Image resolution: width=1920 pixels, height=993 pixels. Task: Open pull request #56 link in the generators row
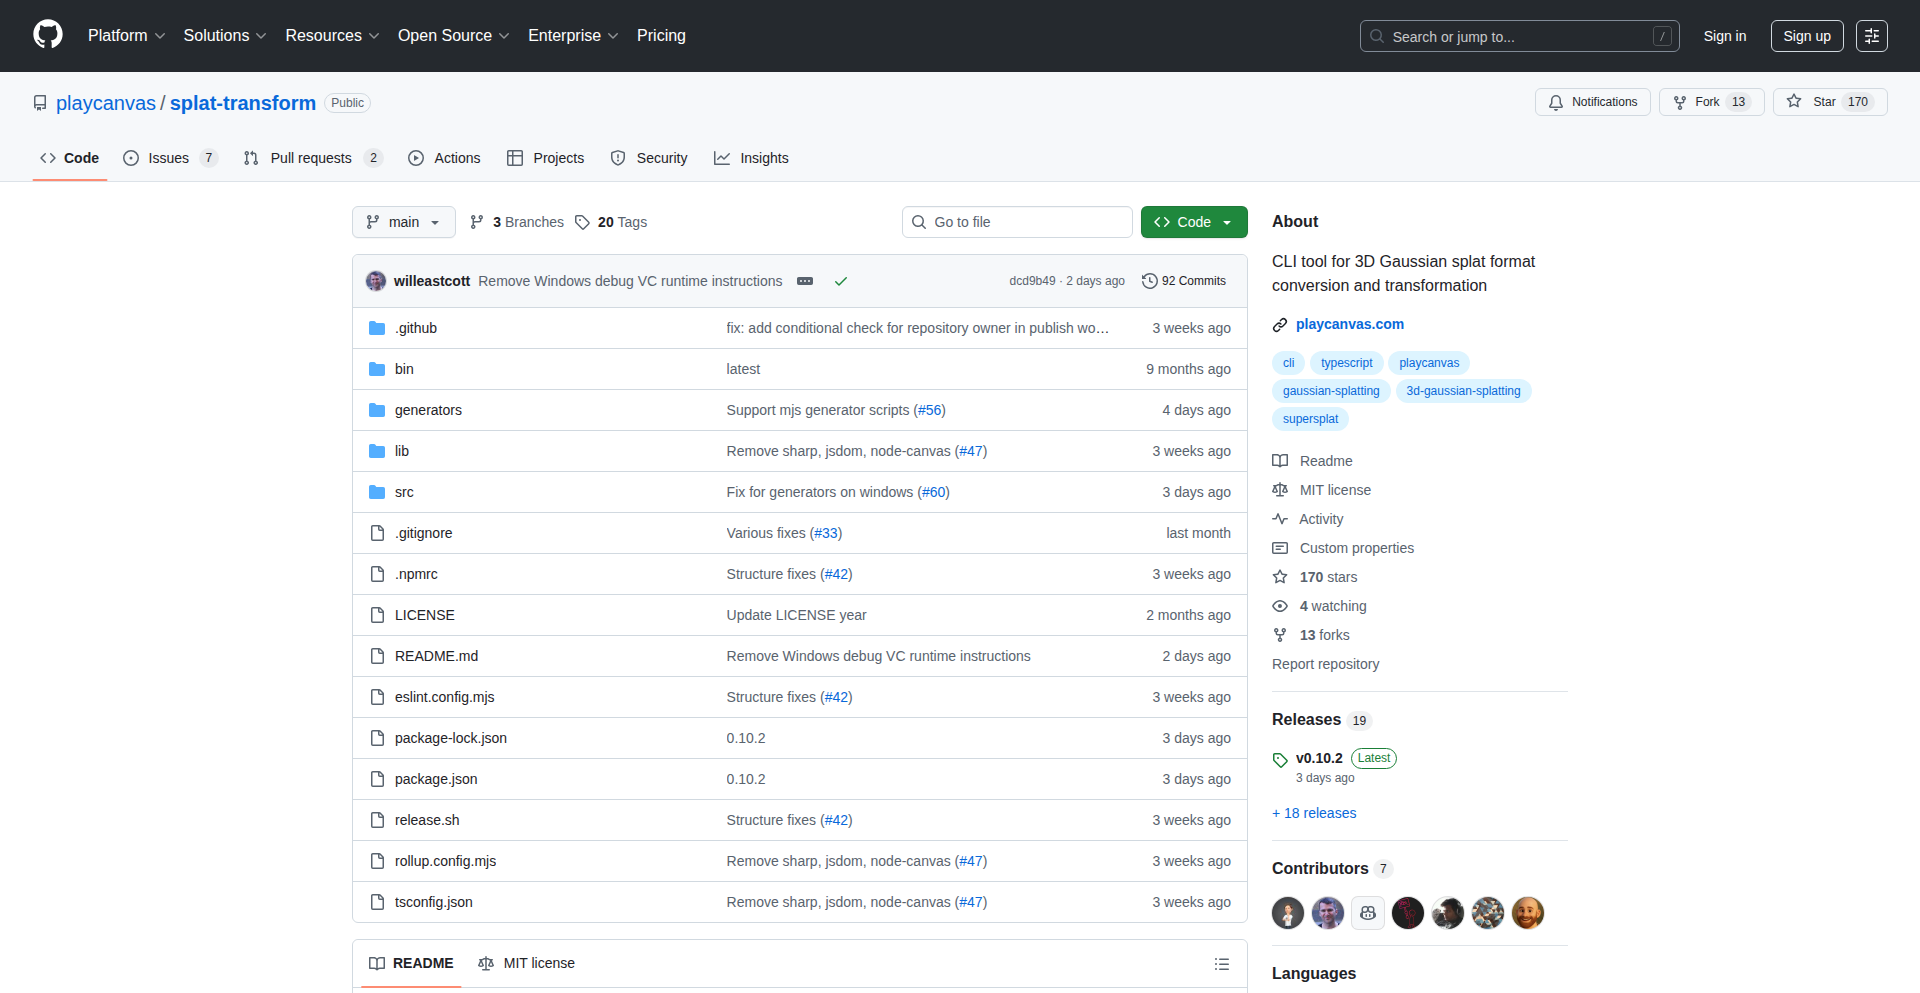[930, 410]
